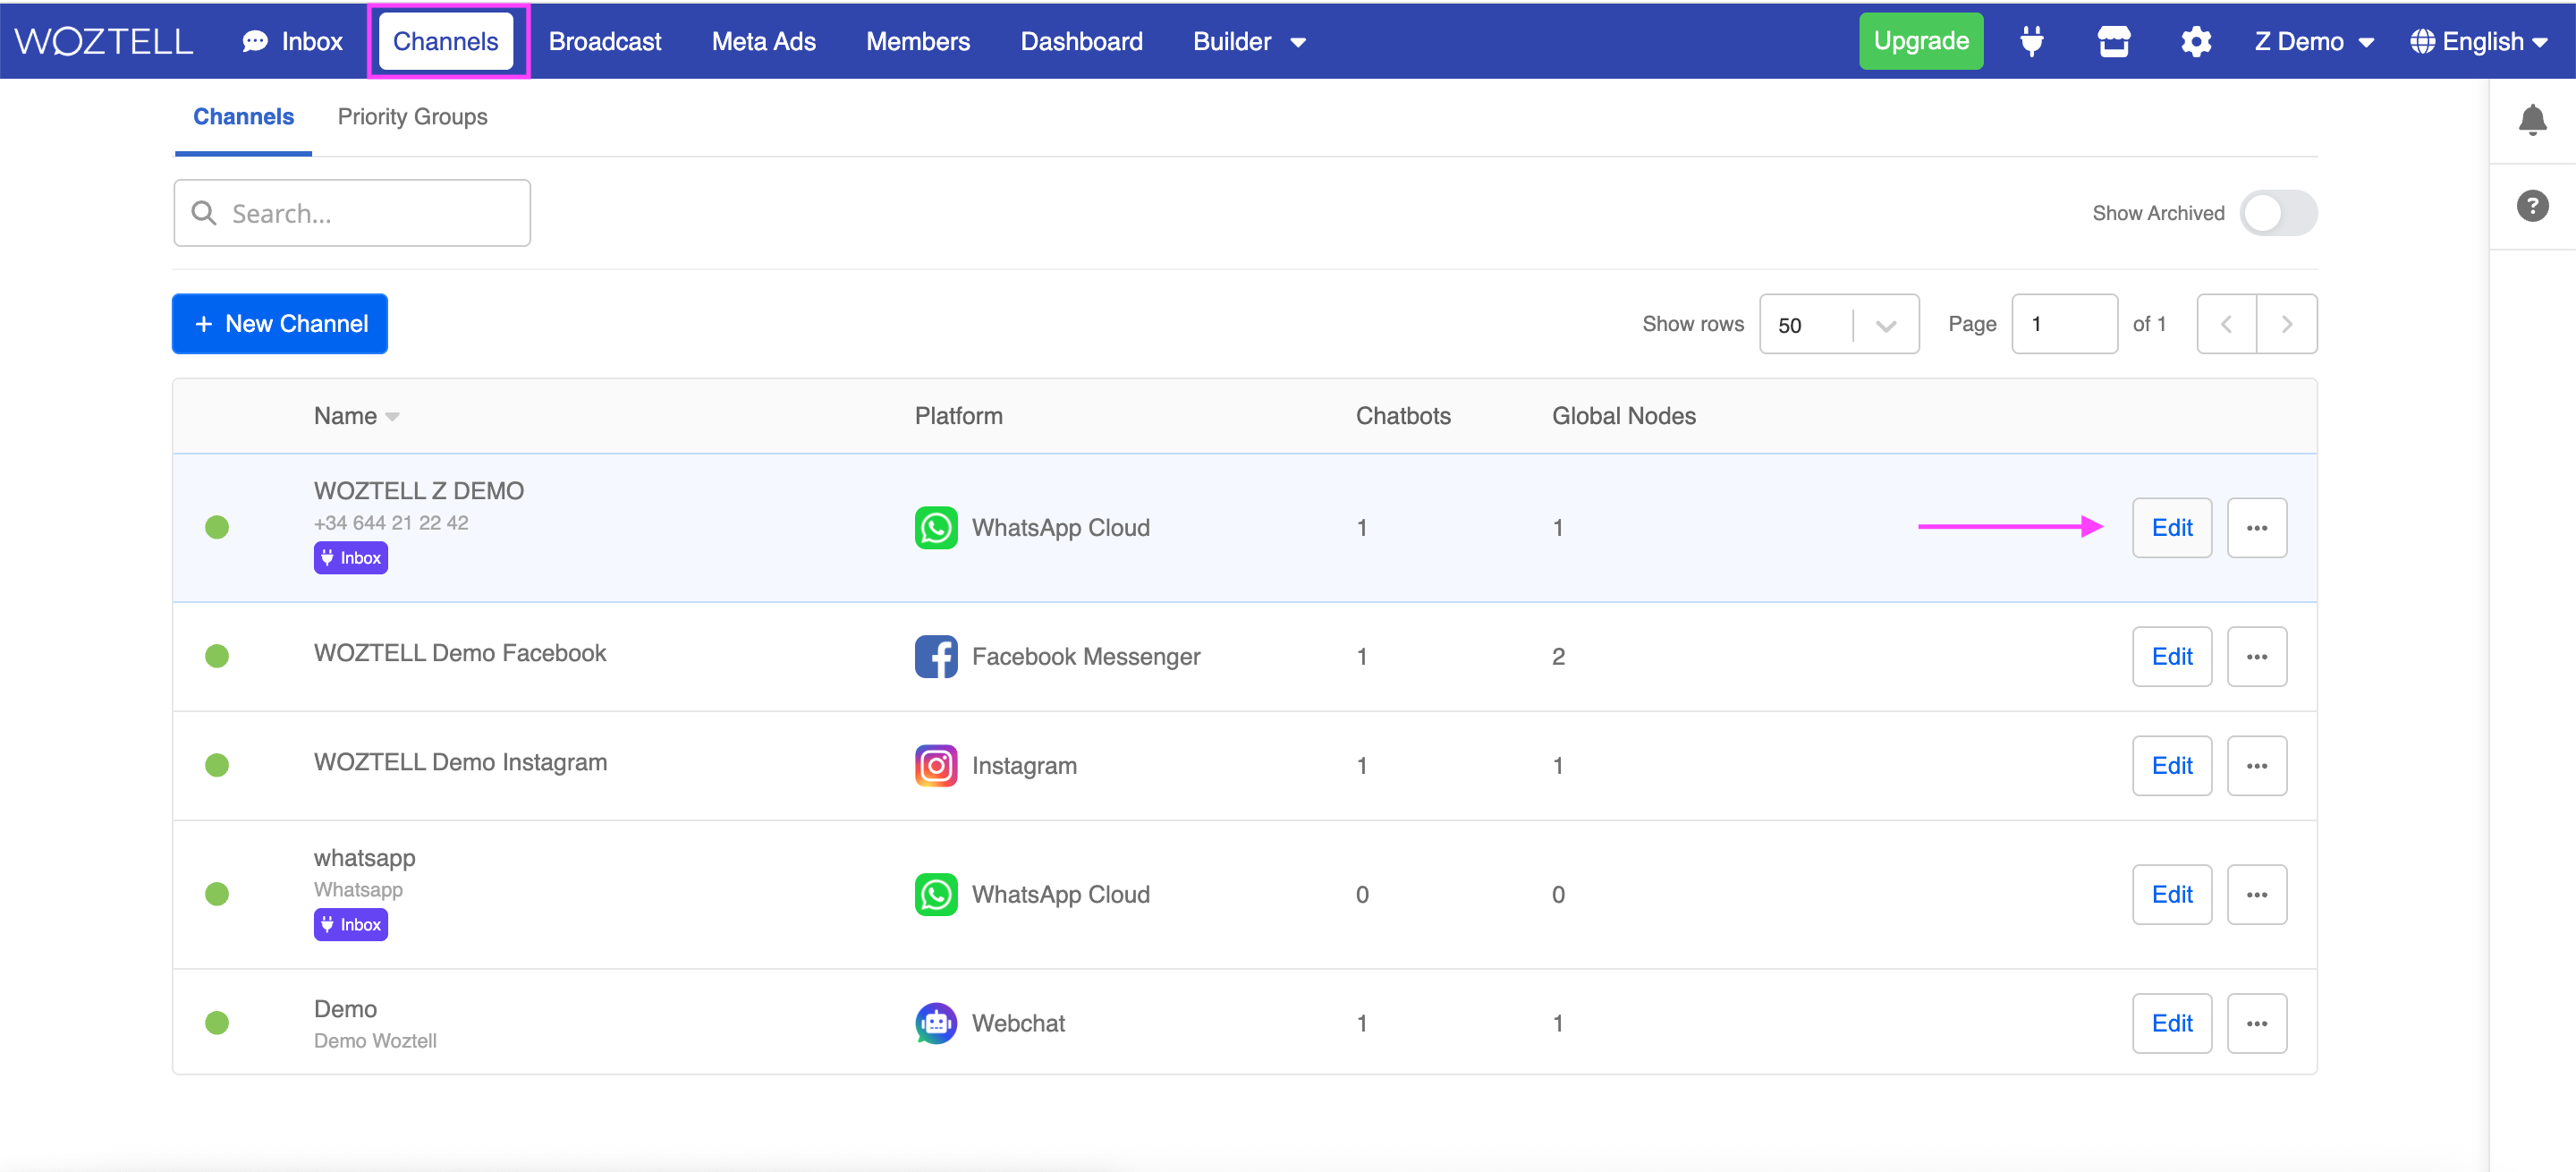Click the Chatbots column header

click(1402, 416)
